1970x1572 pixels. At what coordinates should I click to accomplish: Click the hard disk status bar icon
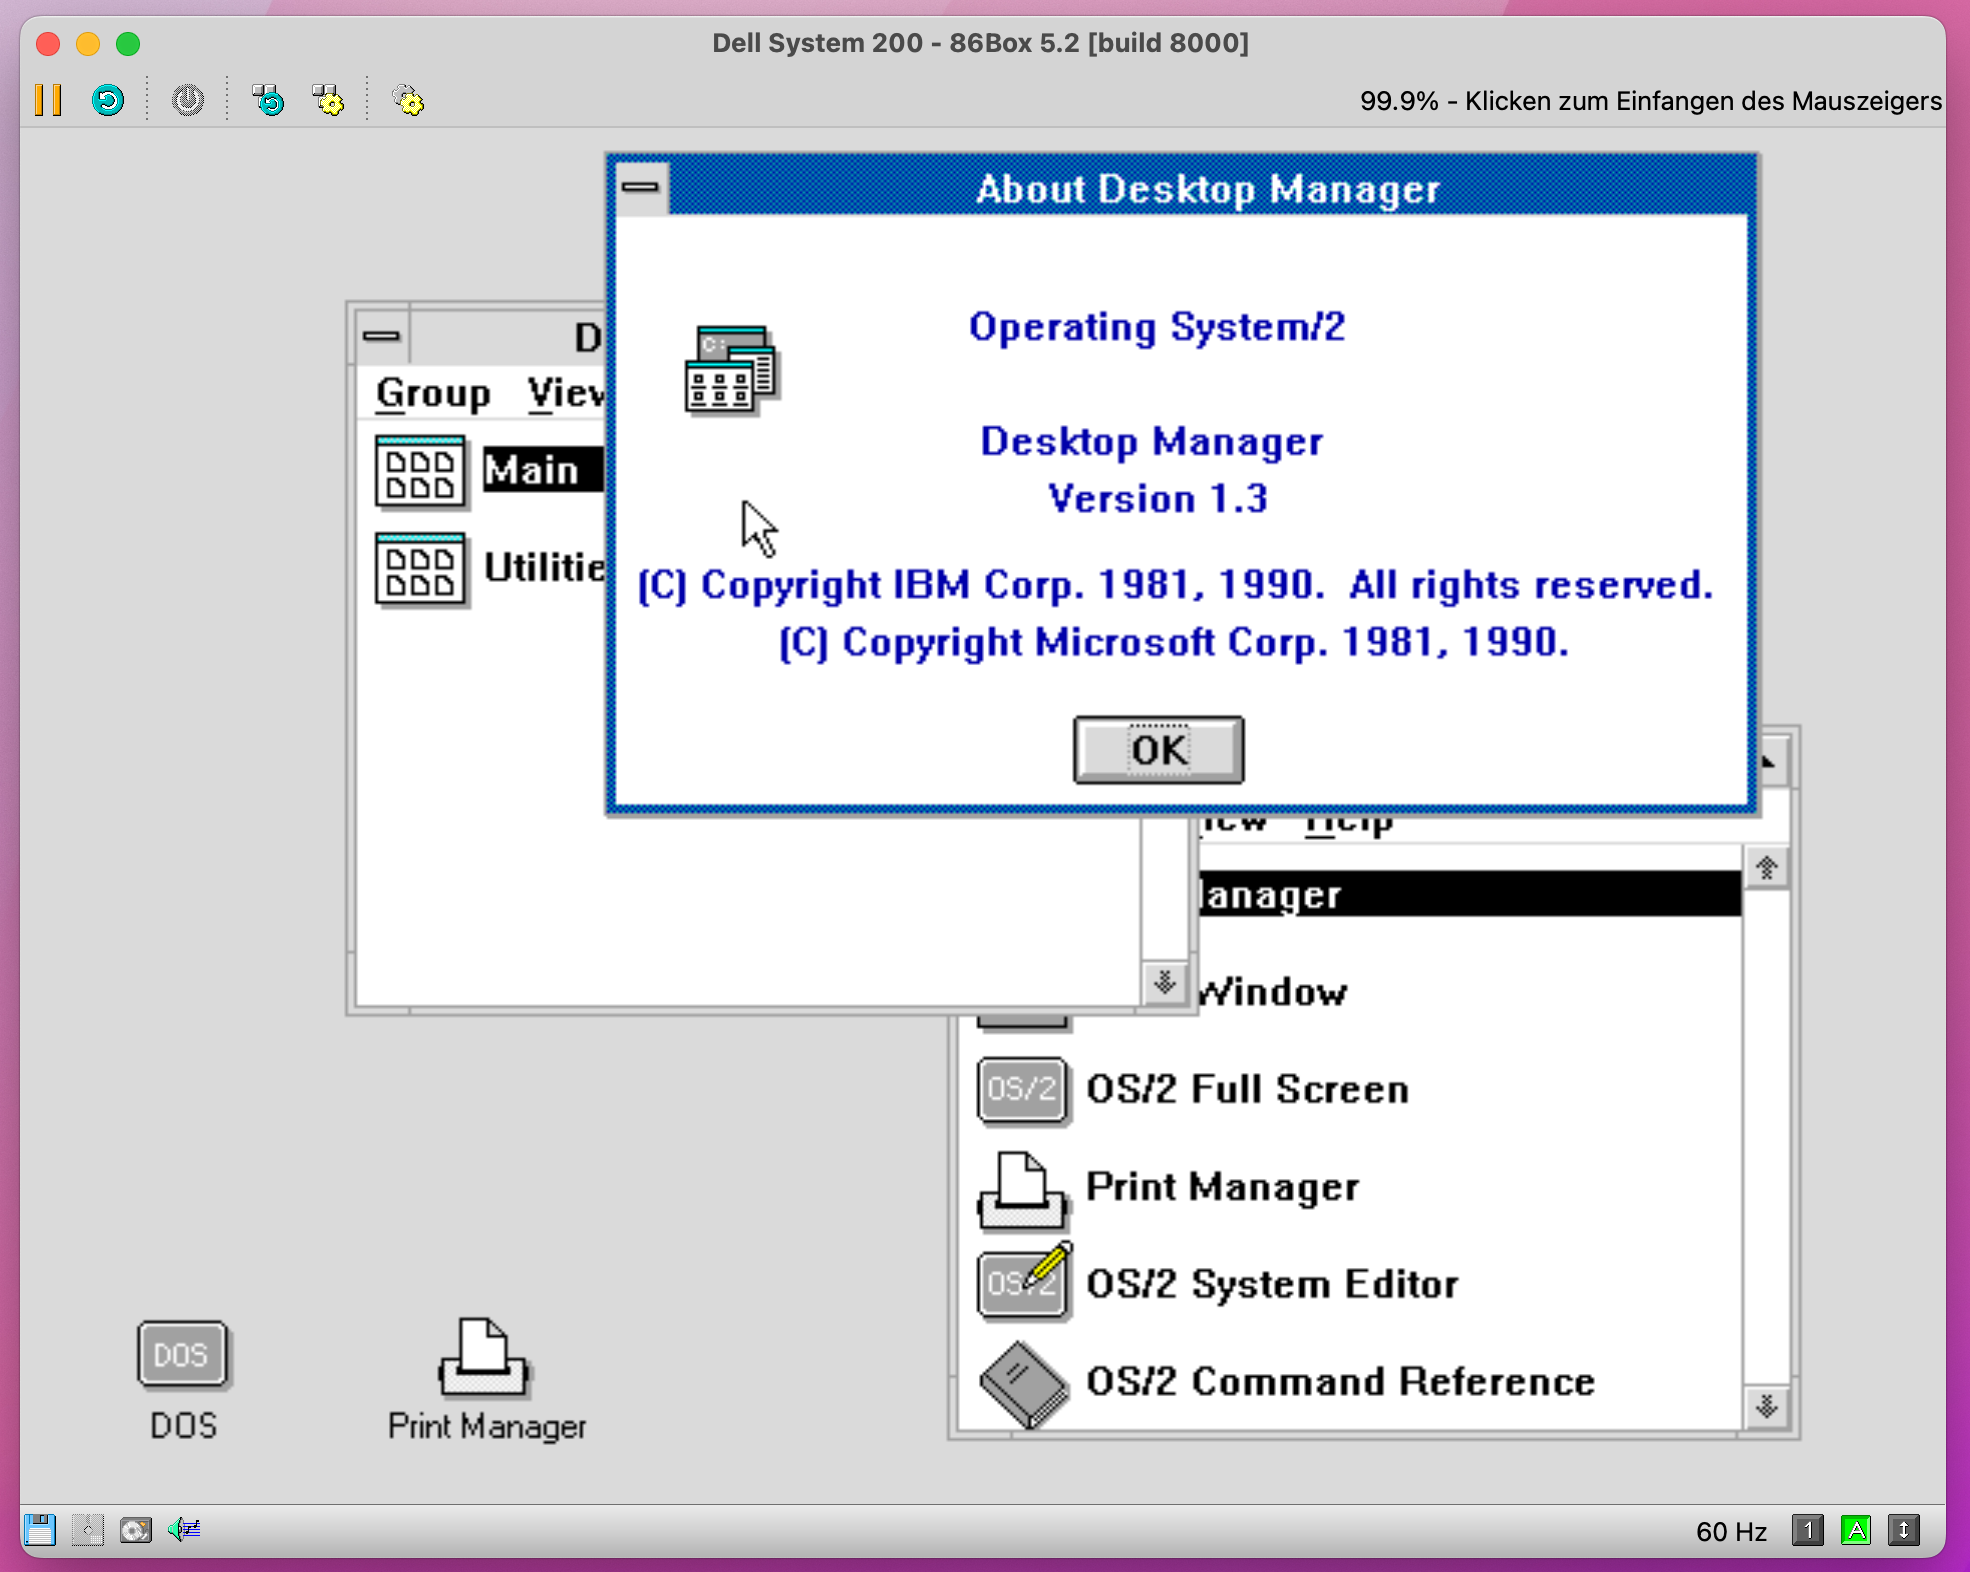136,1530
